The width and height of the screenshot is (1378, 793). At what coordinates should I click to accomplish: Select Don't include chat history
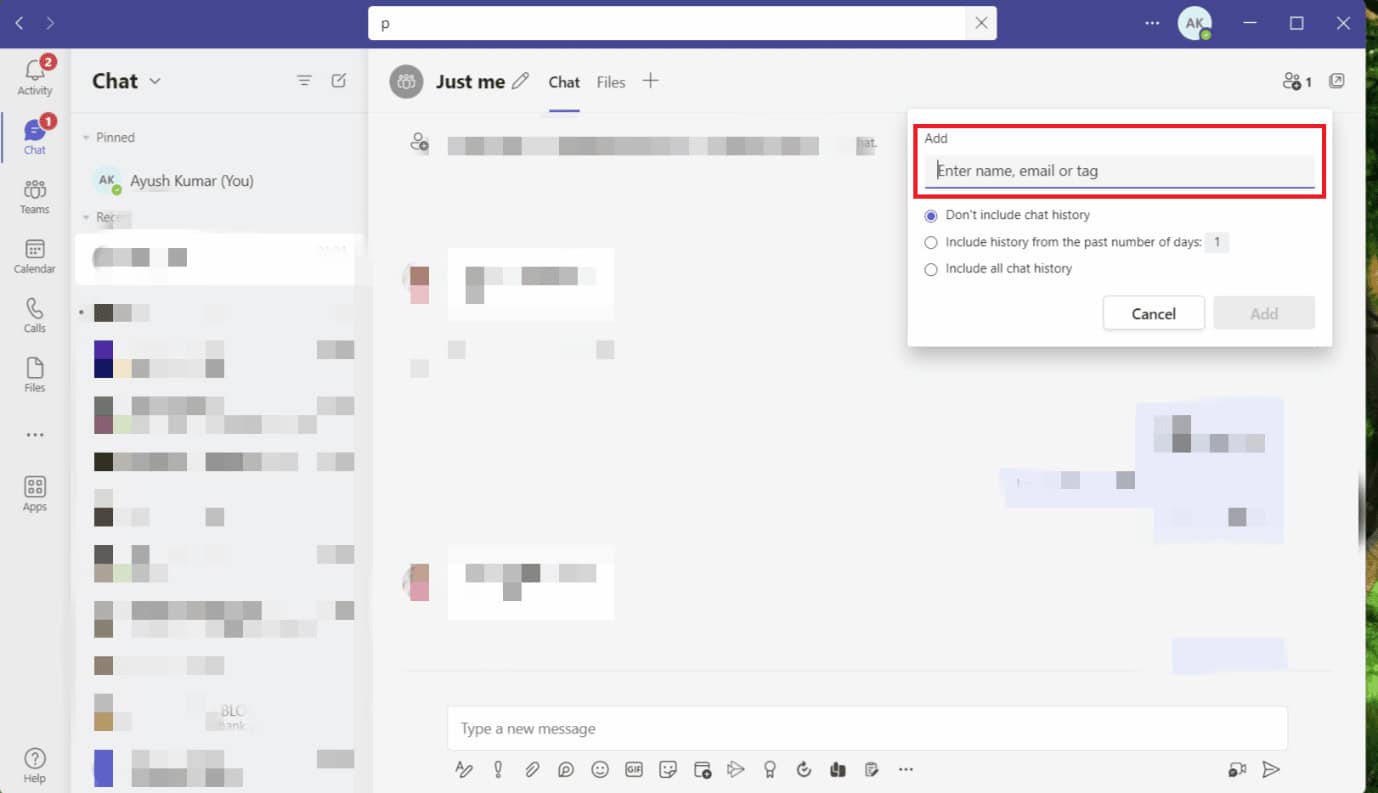(x=931, y=216)
